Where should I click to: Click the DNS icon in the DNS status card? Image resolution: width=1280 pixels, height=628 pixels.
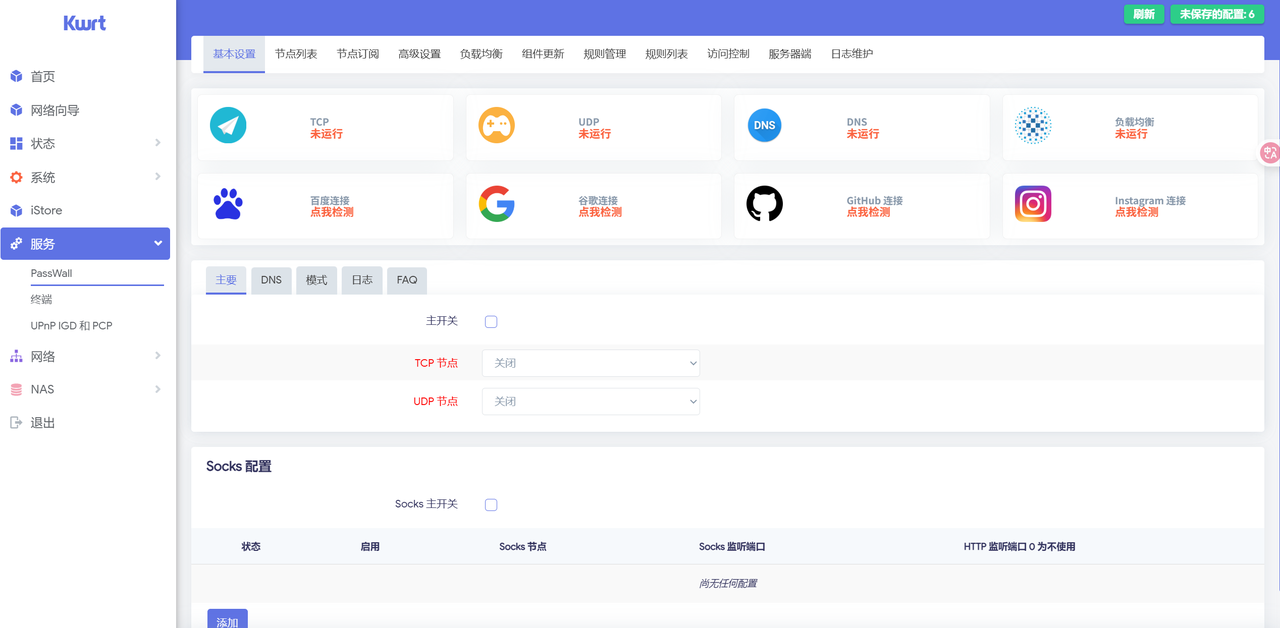coord(764,125)
